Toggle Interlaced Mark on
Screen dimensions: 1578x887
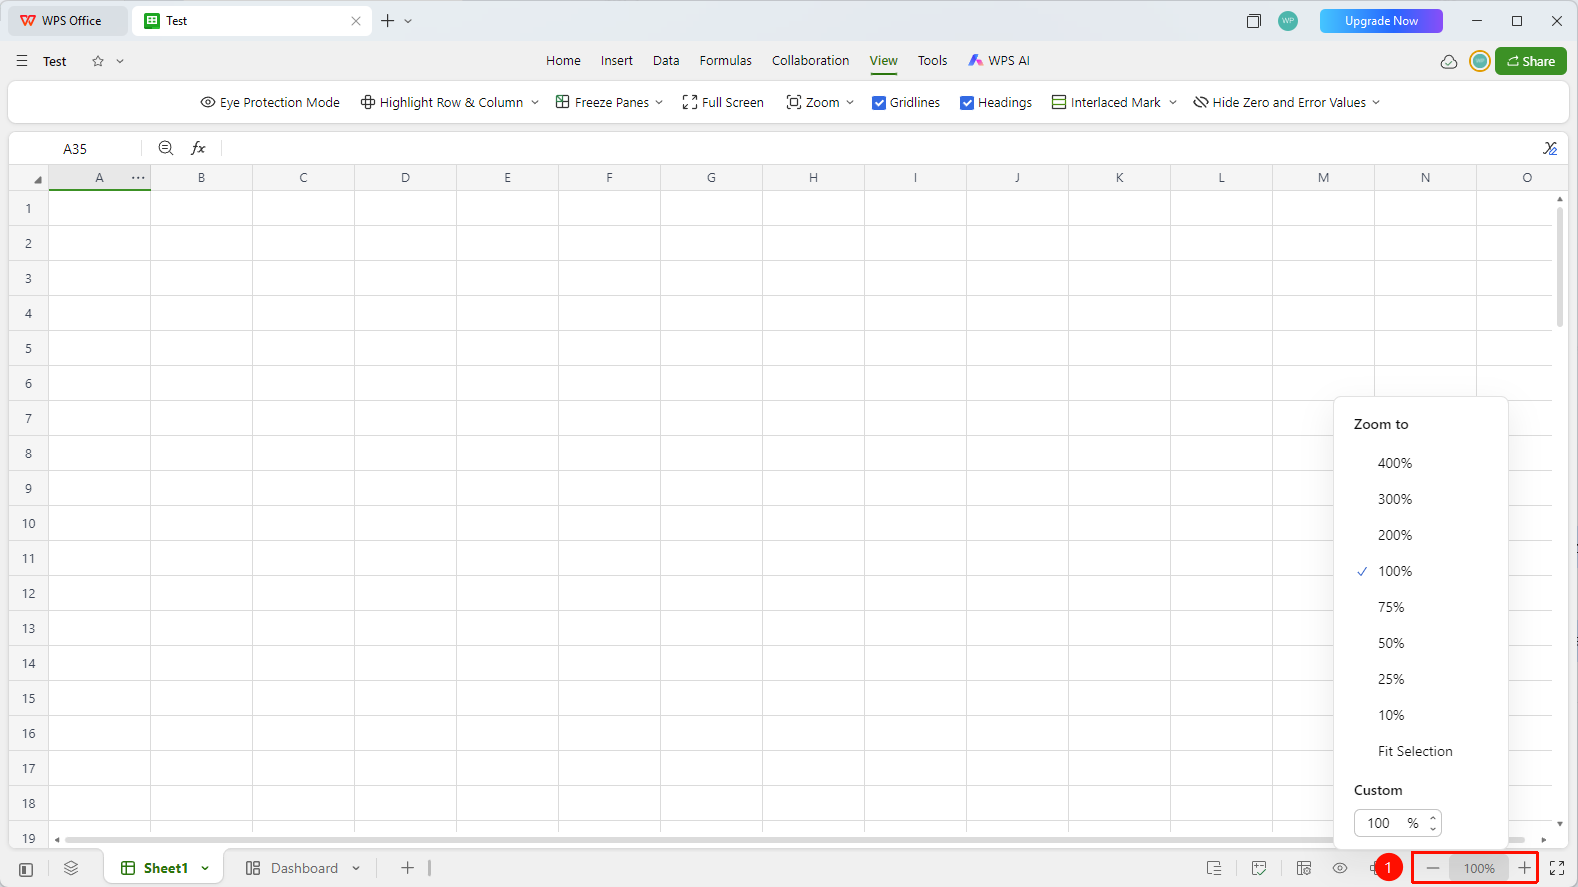point(1106,102)
